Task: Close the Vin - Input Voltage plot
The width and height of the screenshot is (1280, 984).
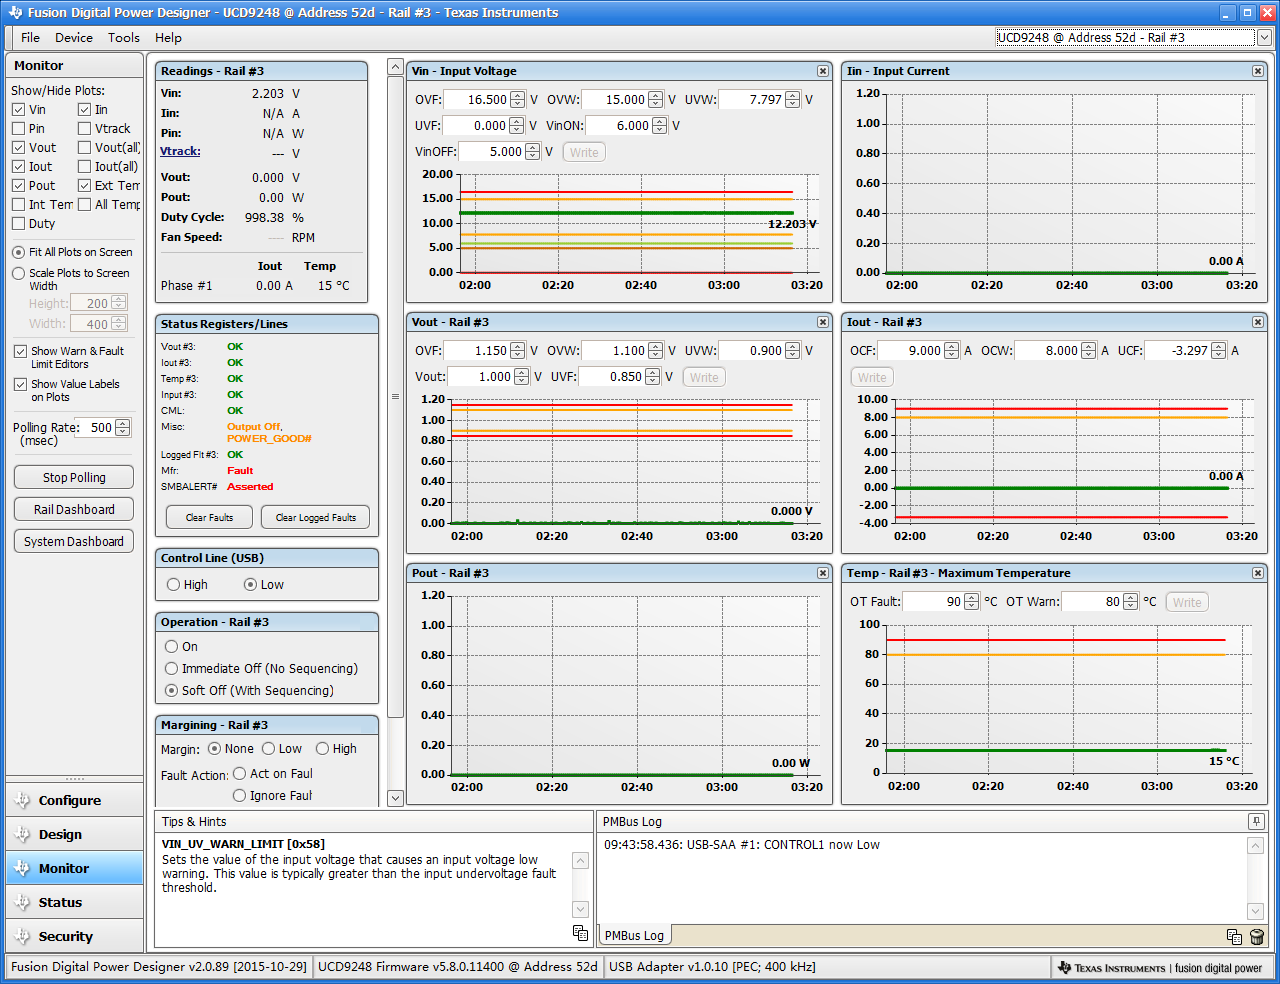Action: 823,71
